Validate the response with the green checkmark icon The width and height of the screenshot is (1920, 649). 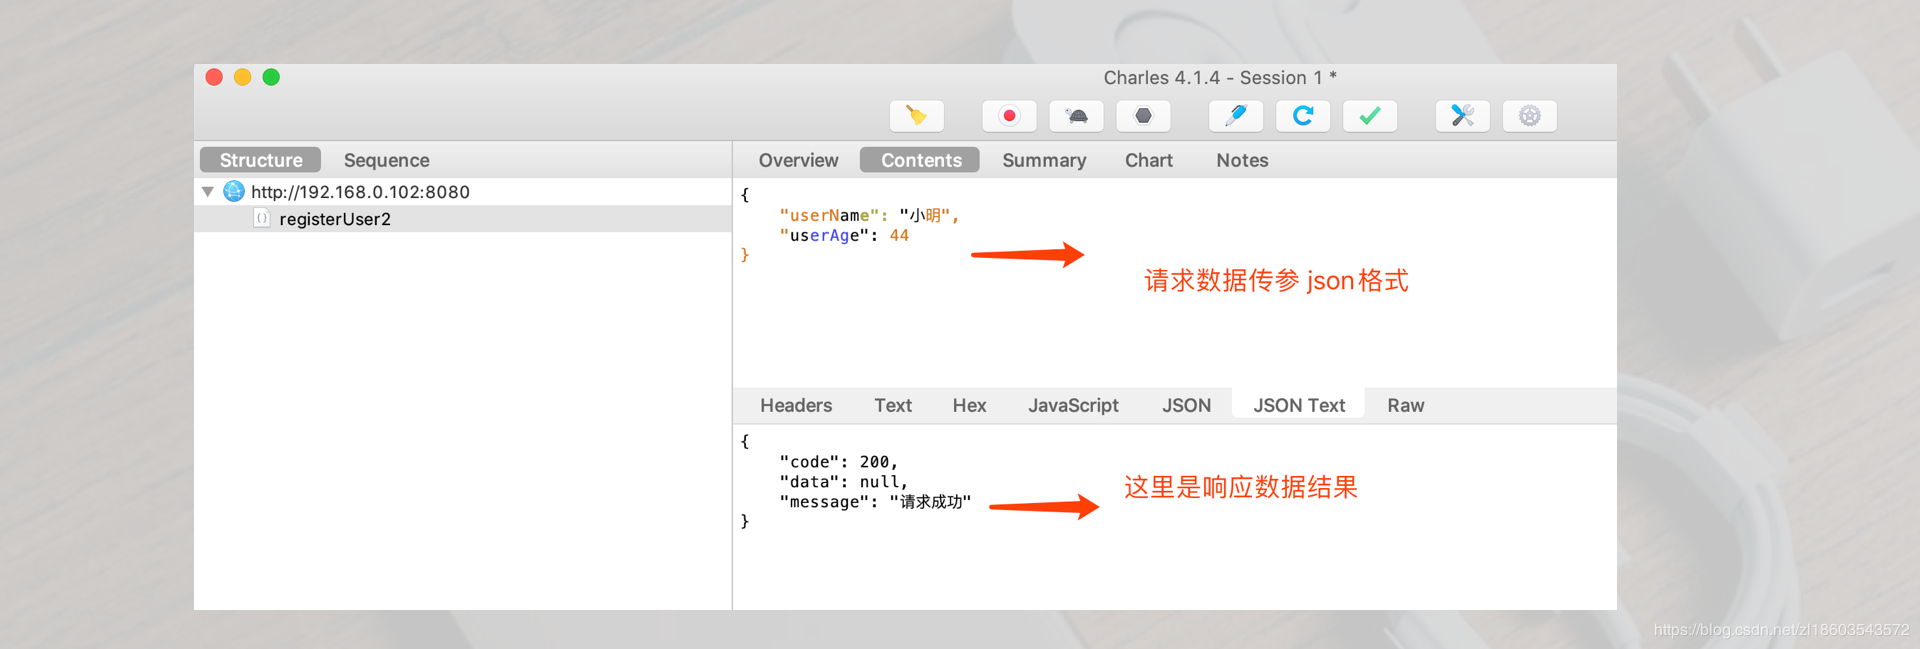click(x=1370, y=116)
